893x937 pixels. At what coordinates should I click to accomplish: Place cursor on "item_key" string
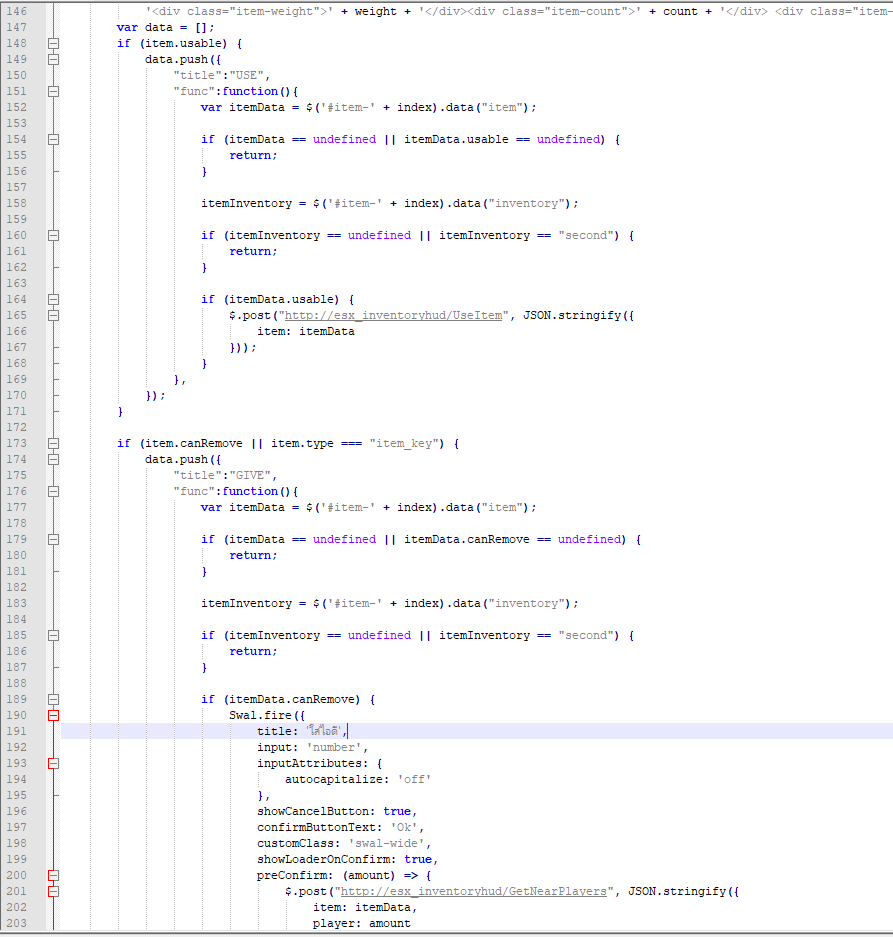click(406, 443)
